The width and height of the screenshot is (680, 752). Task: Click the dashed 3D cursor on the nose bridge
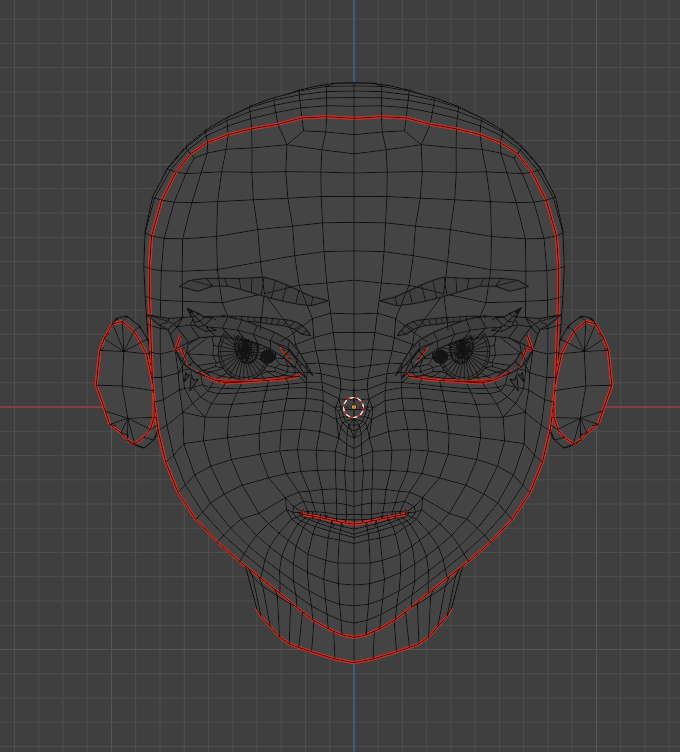[354, 407]
